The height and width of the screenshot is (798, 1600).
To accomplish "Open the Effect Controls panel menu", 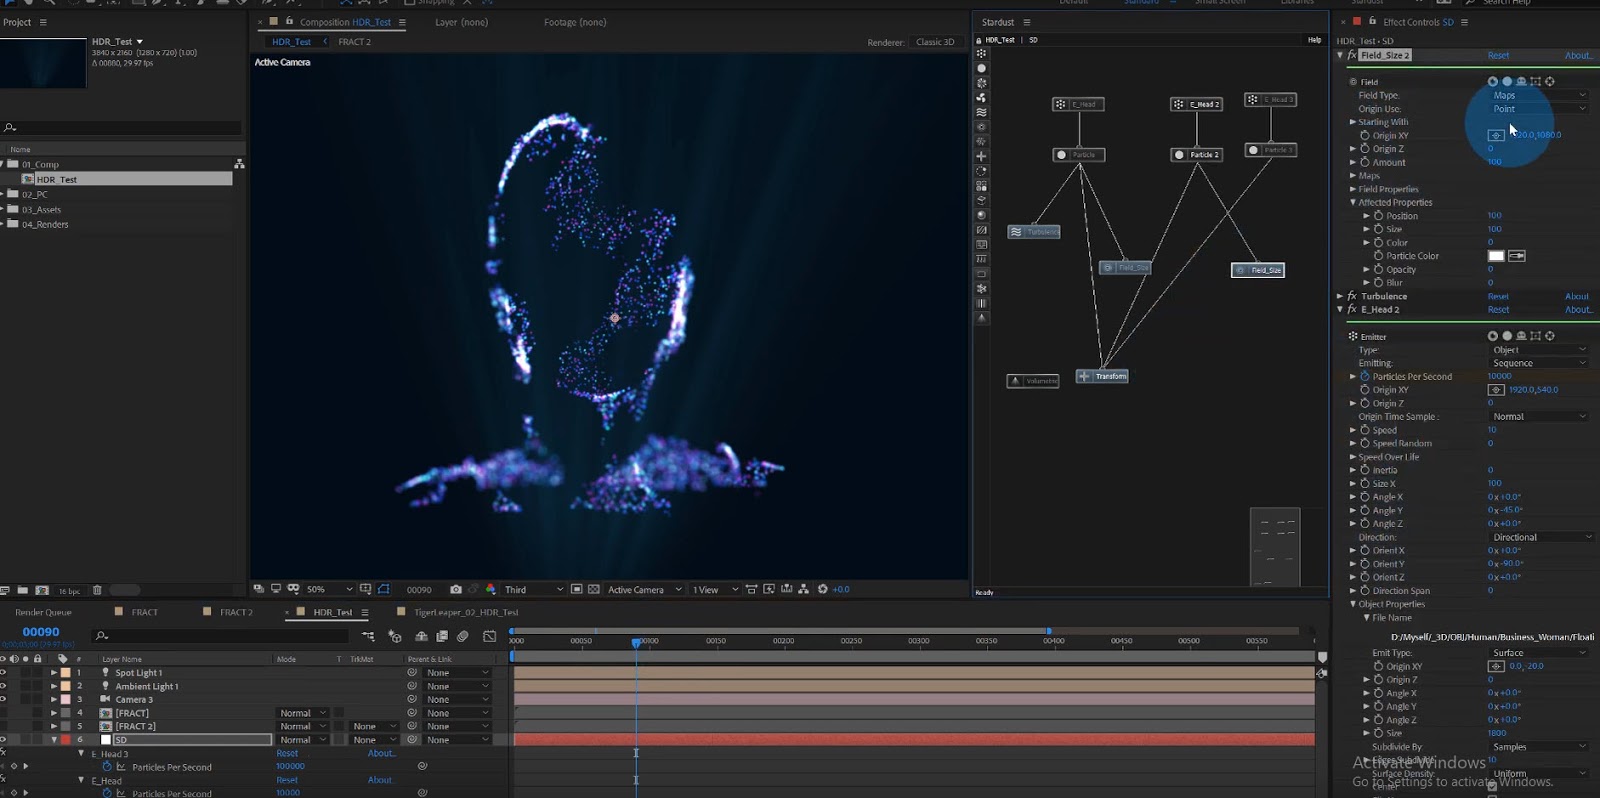I will click(x=1465, y=22).
